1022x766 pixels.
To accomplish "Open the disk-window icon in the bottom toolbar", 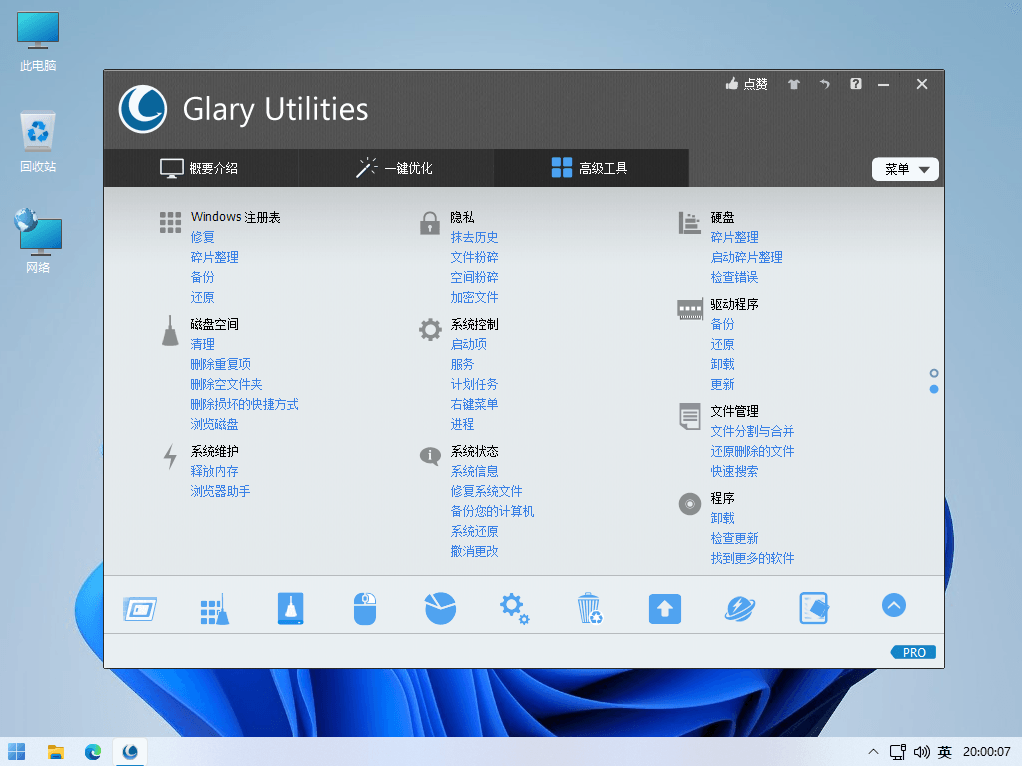I will tap(140, 609).
